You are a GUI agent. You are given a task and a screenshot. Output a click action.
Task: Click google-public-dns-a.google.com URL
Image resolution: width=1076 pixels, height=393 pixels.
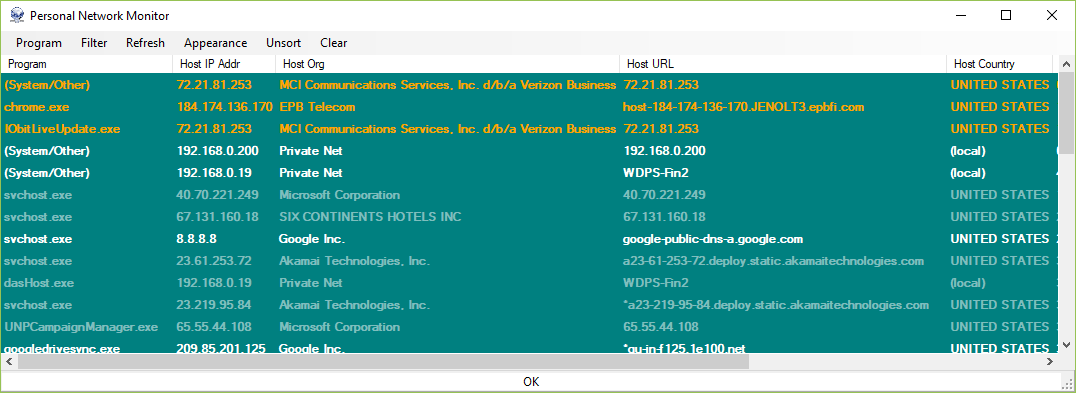coord(713,239)
